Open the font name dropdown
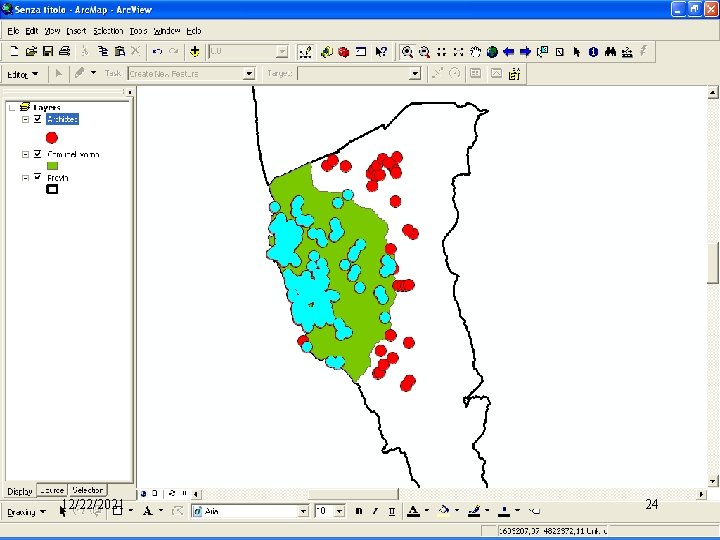 coord(303,511)
